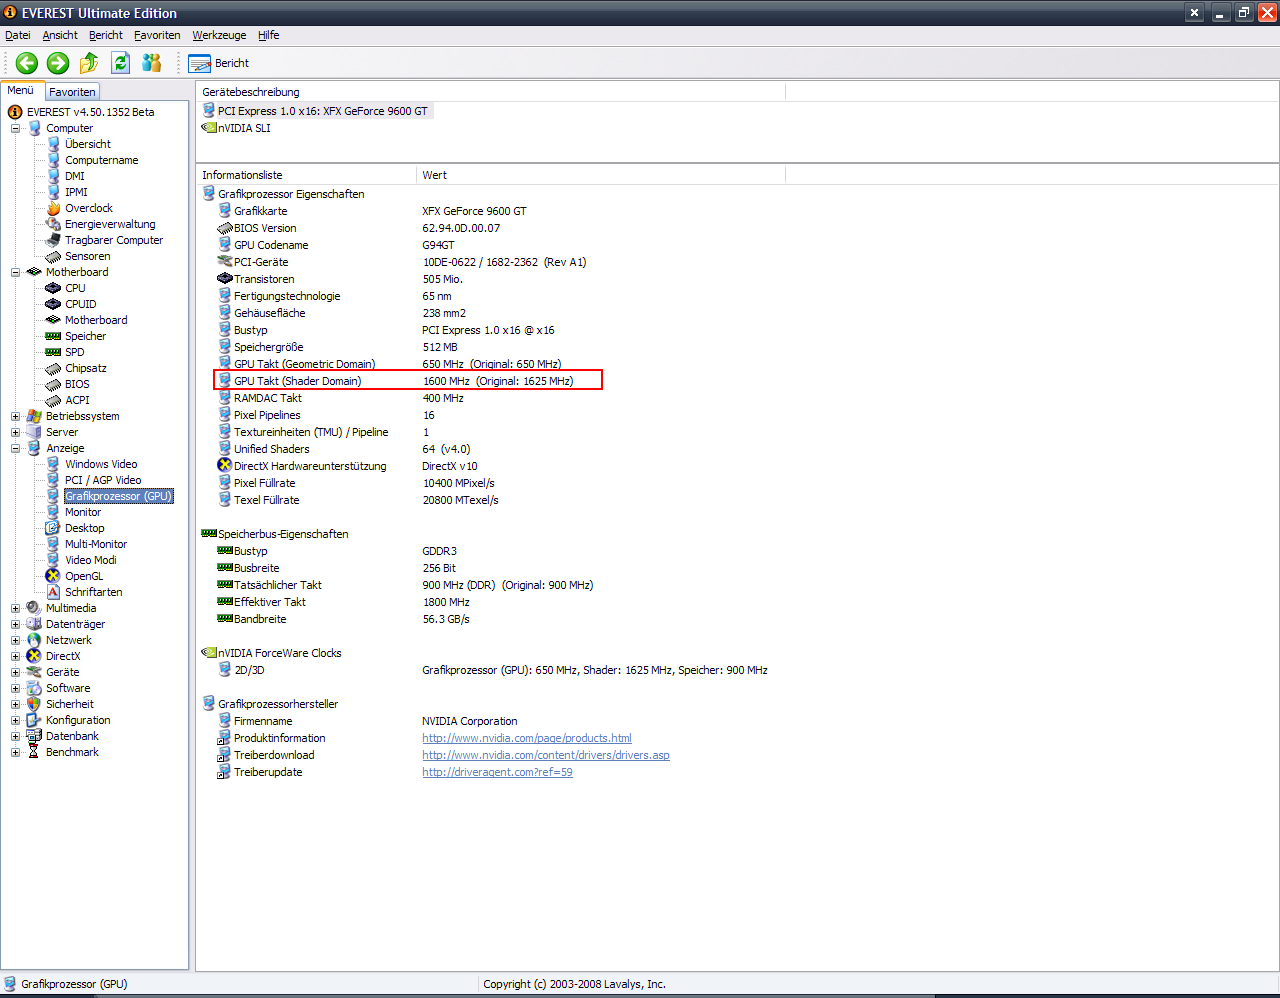Viewport: 1280px width, 998px height.
Task: Expand the Betriebssystem tree node
Action: [15, 416]
